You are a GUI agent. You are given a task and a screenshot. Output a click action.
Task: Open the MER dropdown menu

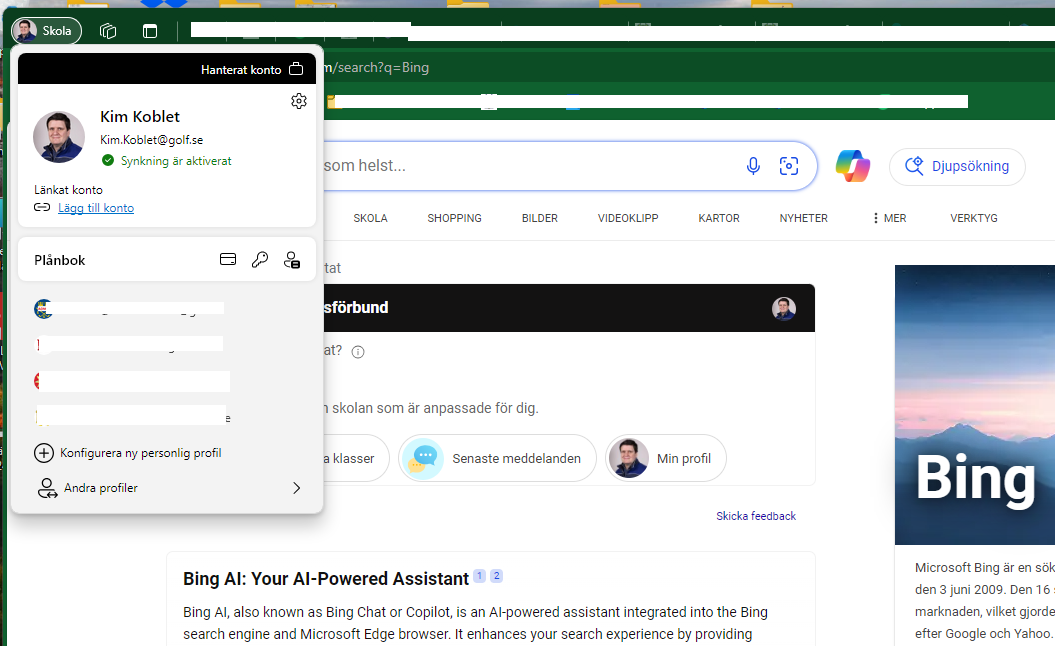point(889,218)
